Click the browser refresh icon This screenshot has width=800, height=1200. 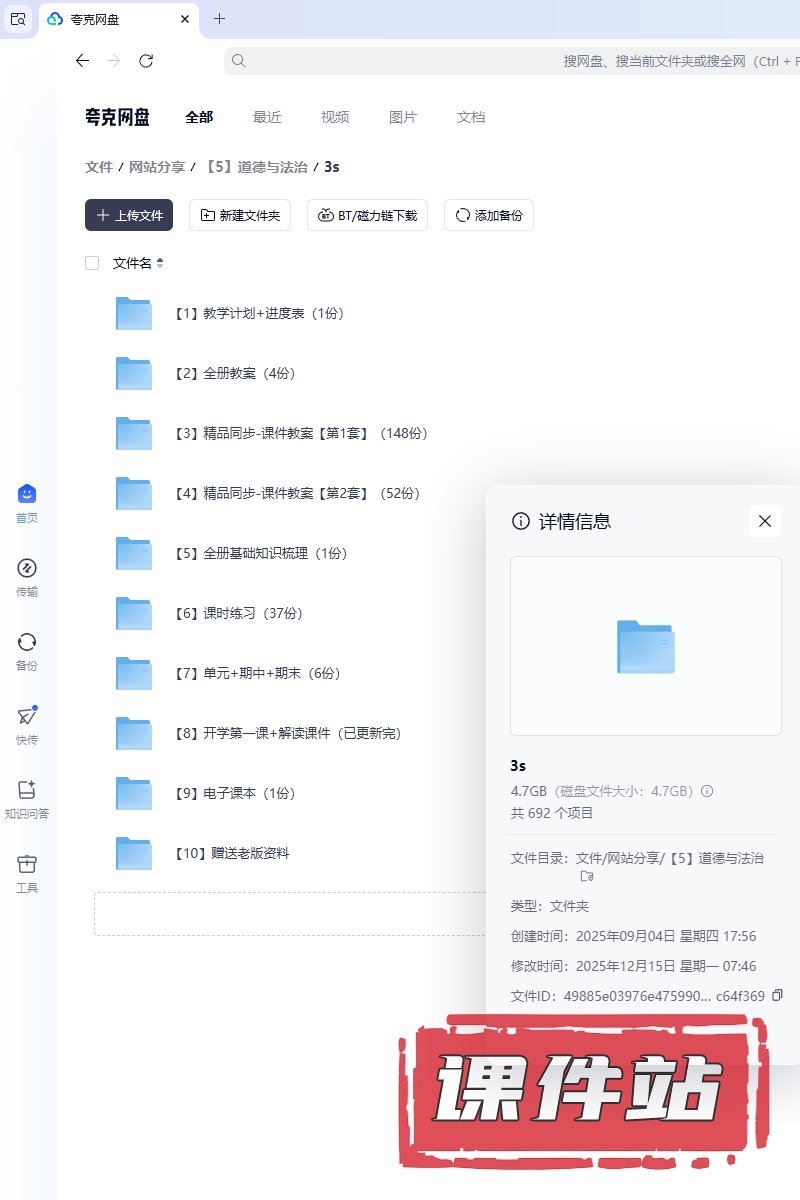pos(146,61)
